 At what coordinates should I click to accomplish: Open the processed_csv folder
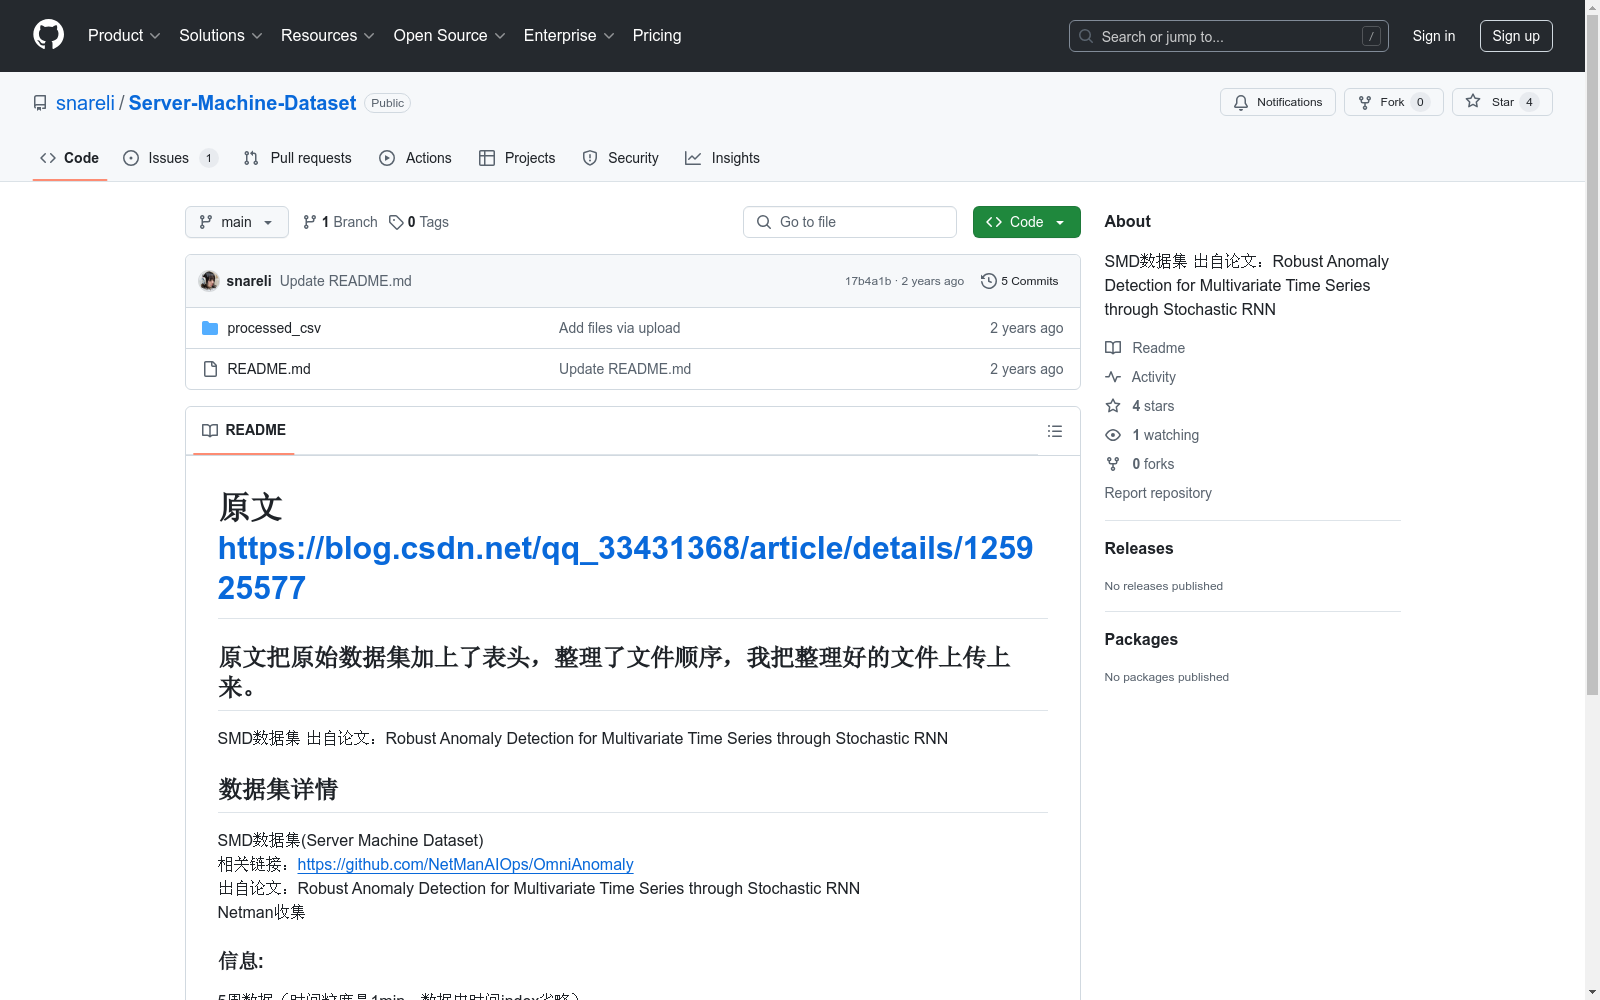(x=274, y=328)
